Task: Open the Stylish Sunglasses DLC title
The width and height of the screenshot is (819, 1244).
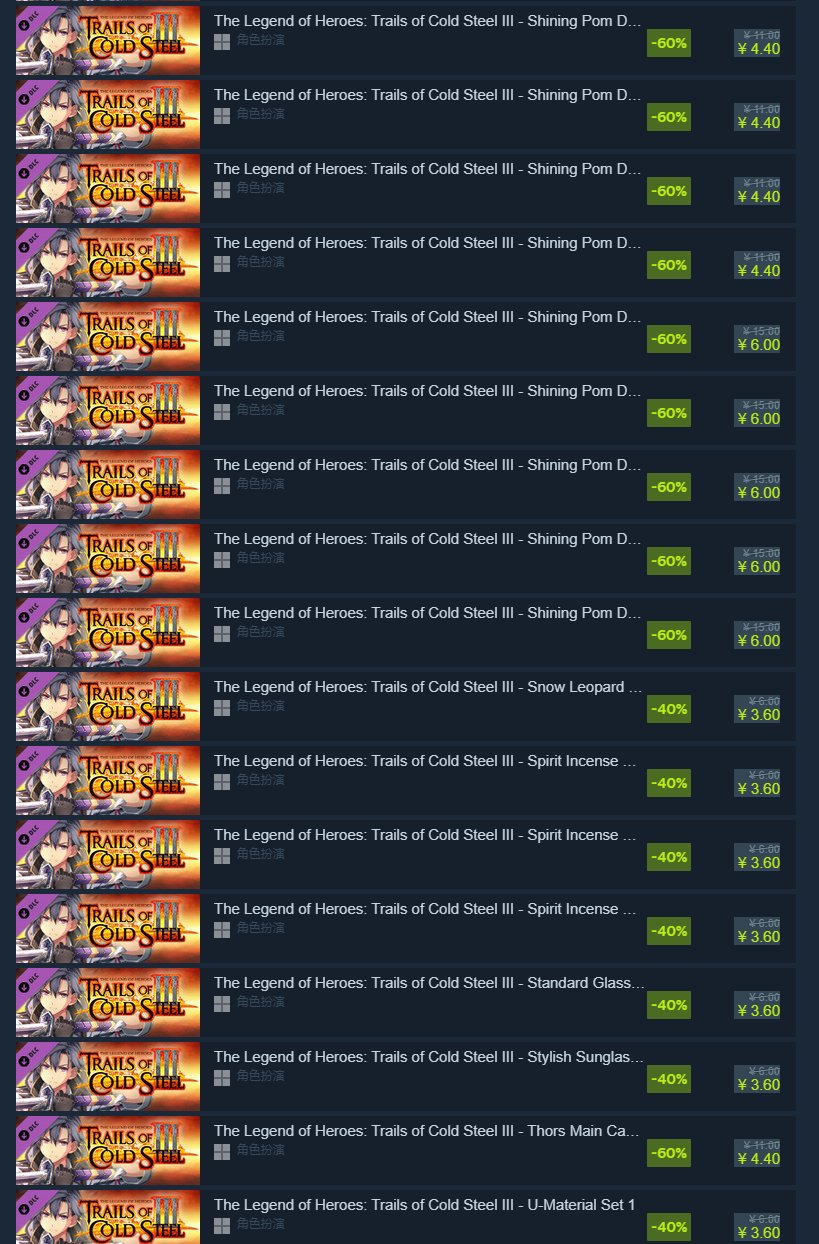Action: 429,1057
